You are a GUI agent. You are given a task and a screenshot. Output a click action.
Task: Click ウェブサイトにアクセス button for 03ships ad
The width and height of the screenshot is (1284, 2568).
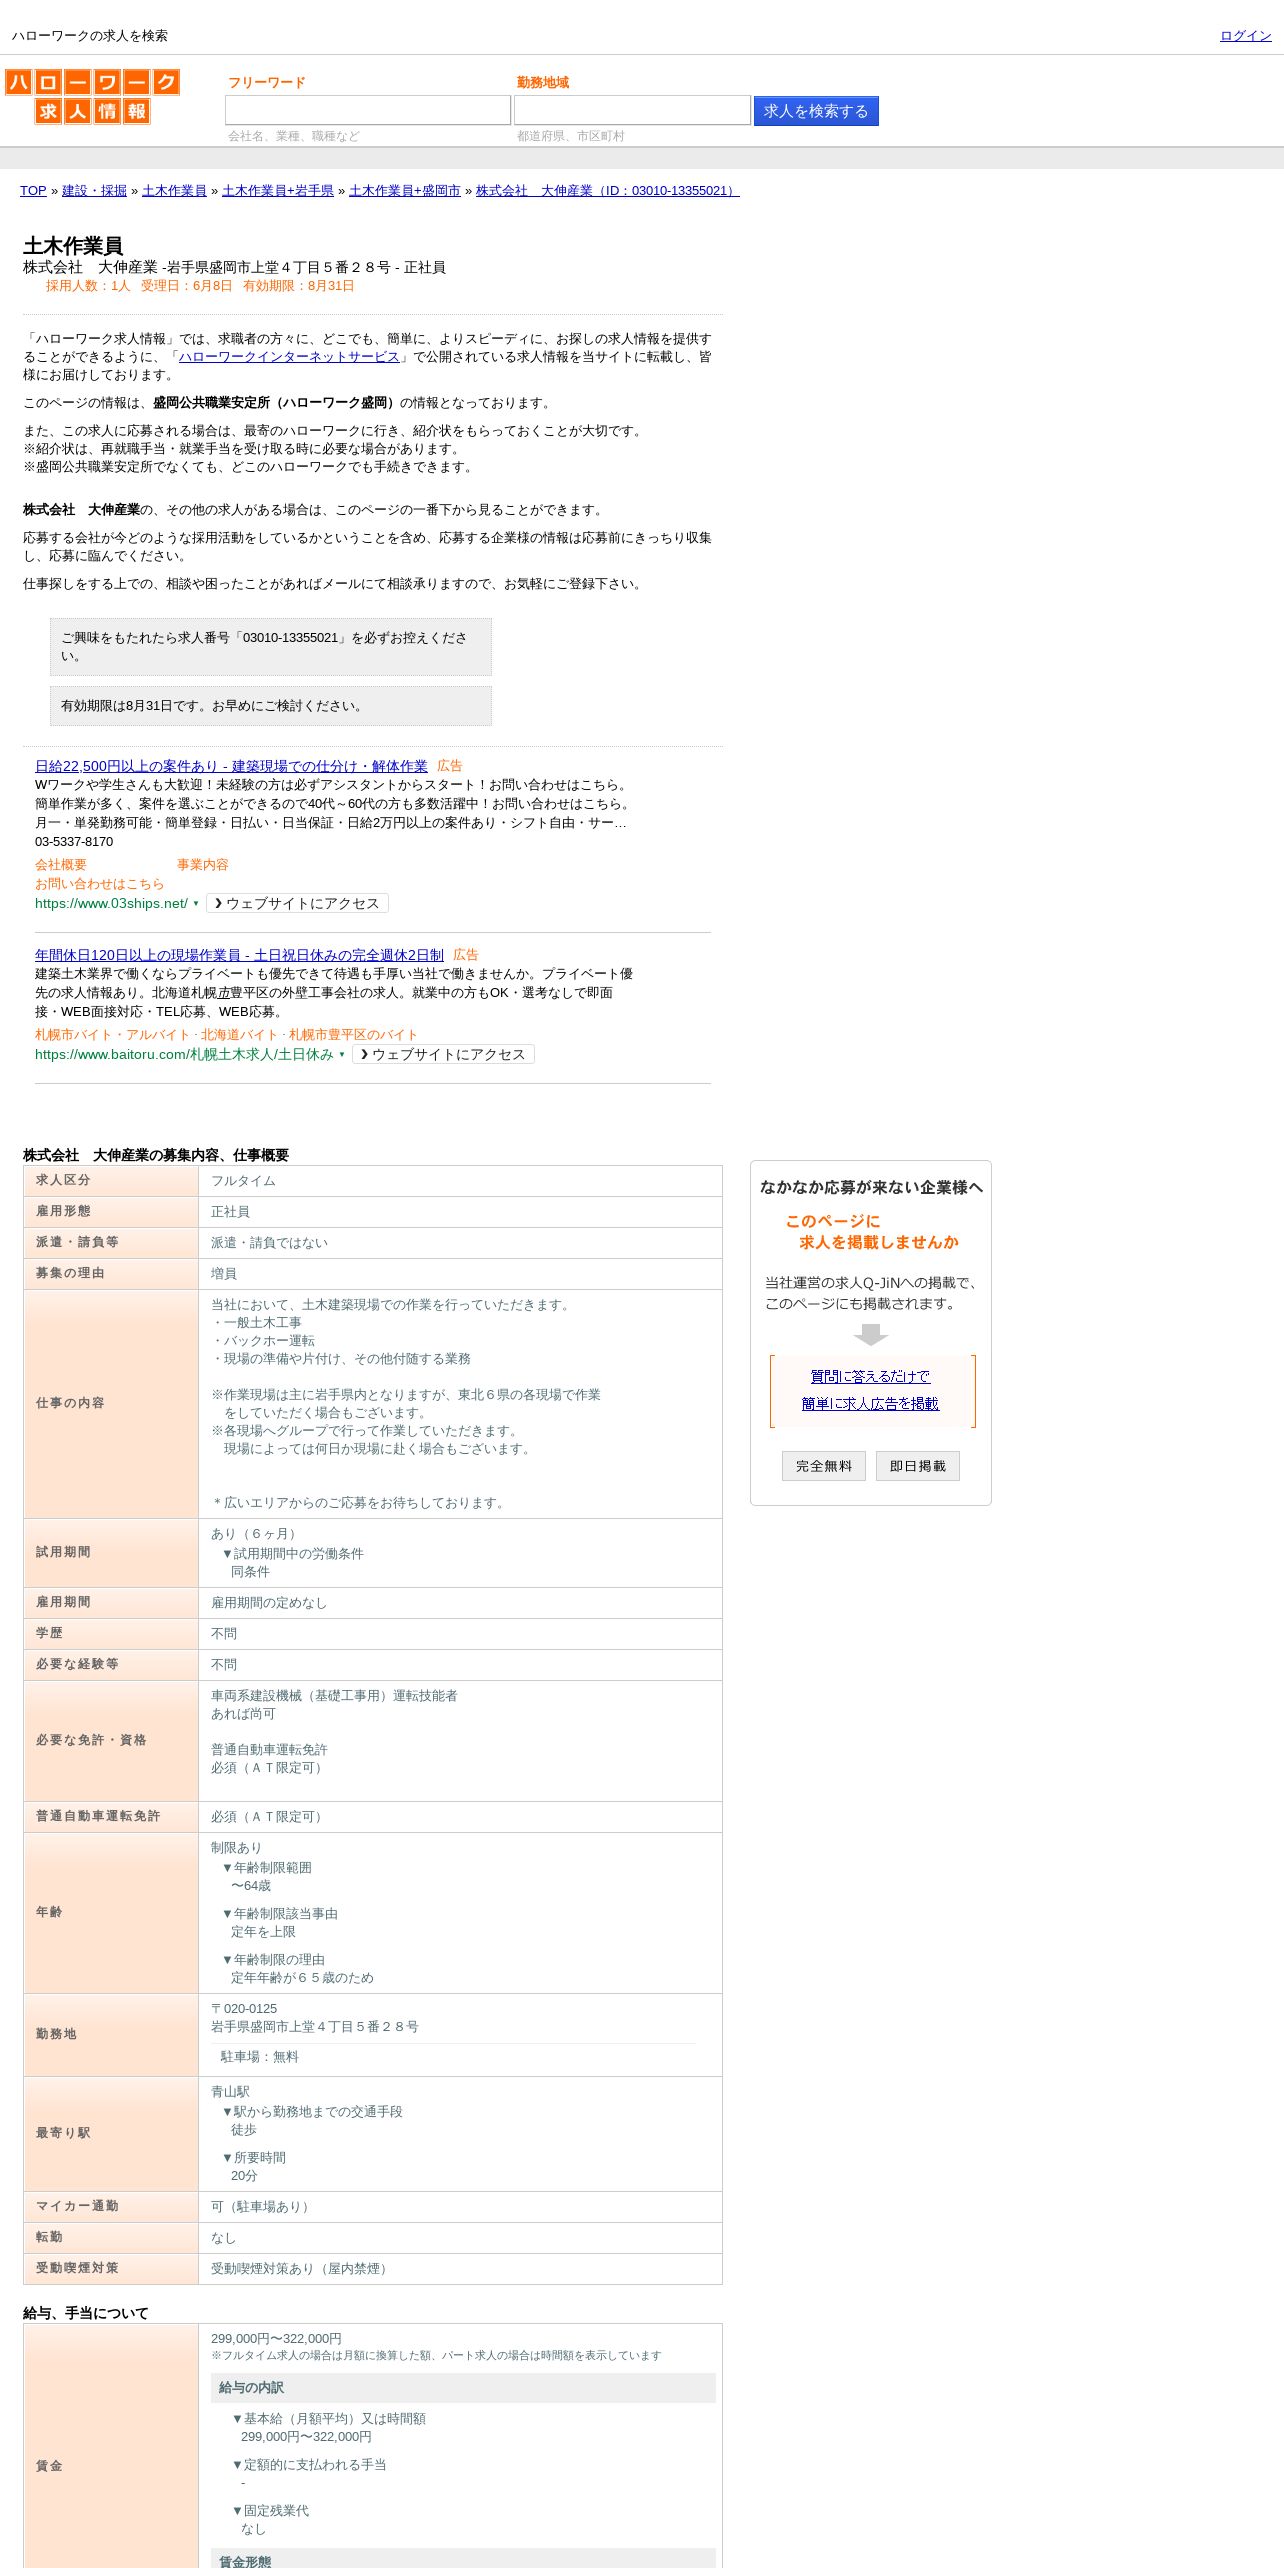tap(297, 903)
